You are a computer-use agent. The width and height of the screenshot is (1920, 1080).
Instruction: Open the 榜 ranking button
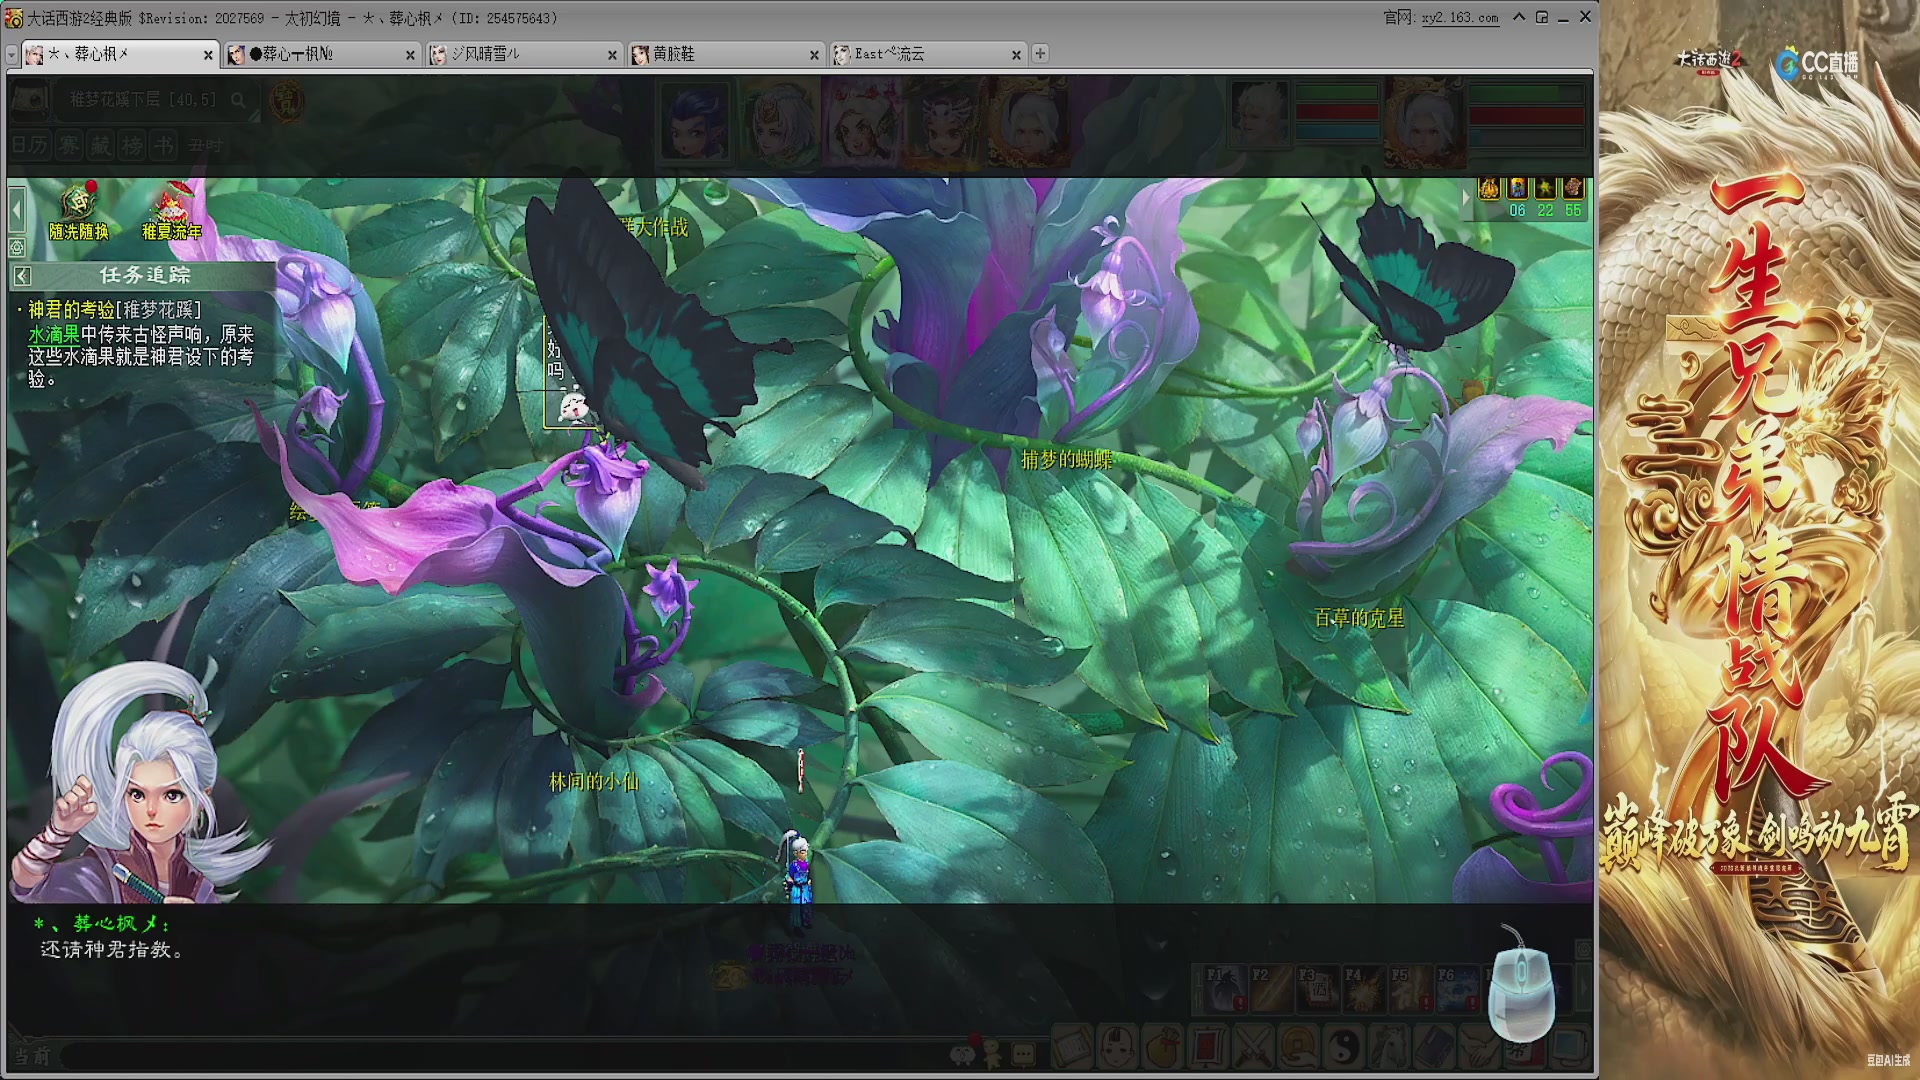pyautogui.click(x=133, y=146)
